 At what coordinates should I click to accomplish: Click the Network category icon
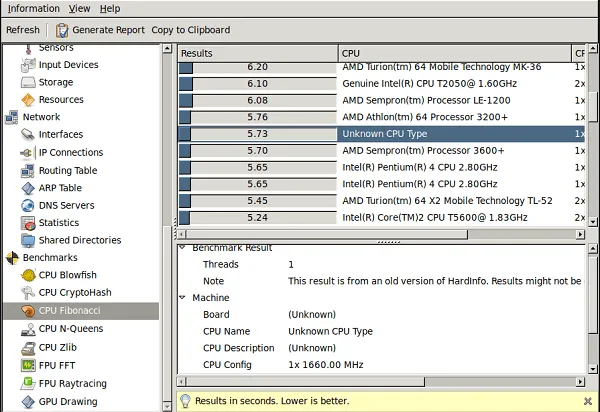tap(12, 117)
